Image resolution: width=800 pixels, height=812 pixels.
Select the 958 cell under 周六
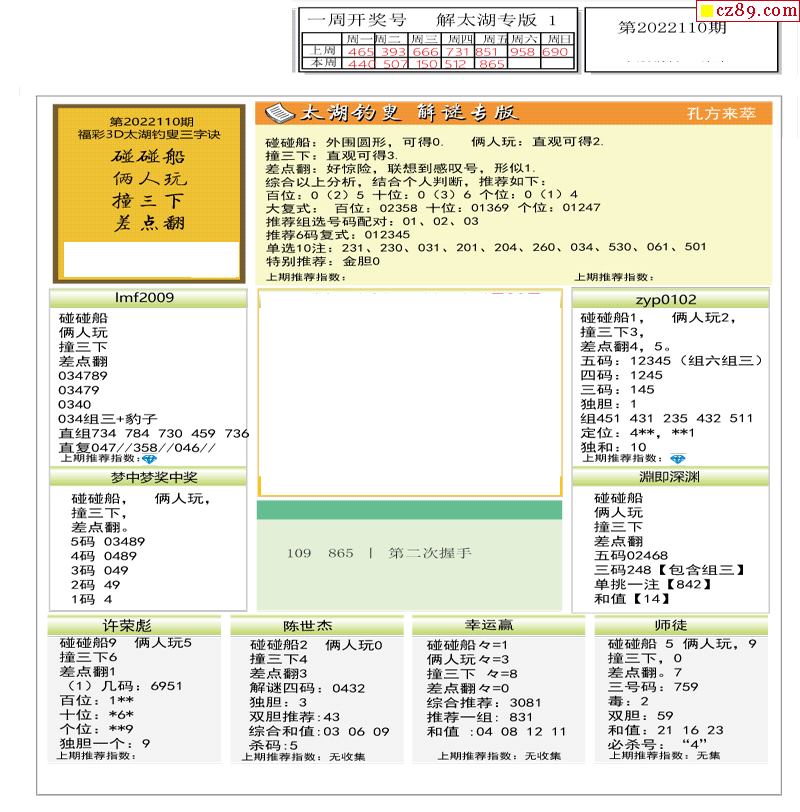[x=523, y=52]
